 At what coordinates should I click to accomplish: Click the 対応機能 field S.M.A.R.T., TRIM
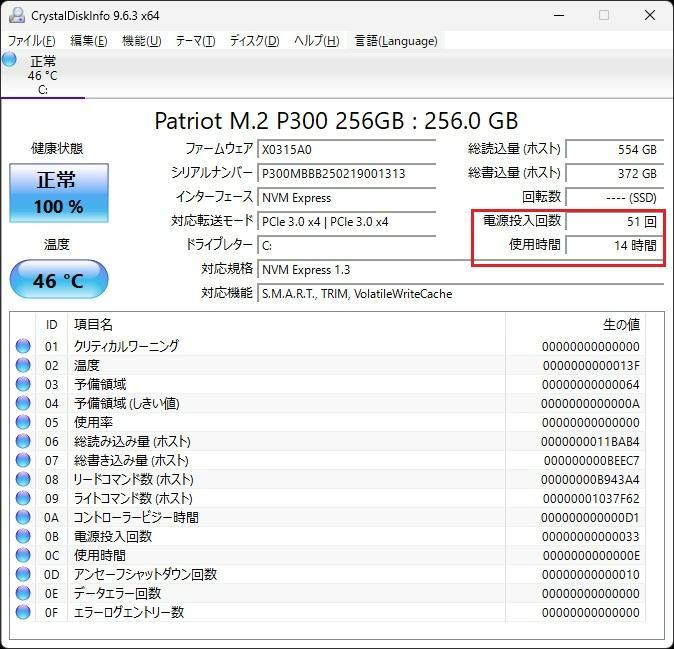(461, 294)
